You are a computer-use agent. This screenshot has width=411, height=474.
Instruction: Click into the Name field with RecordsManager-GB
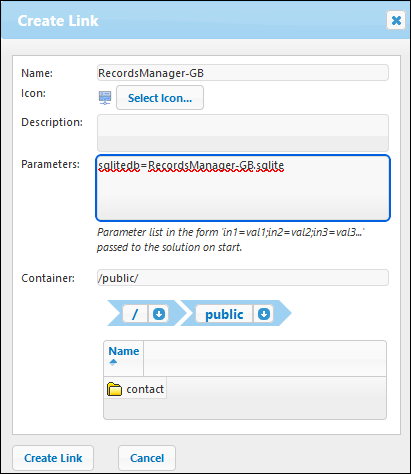[243, 73]
